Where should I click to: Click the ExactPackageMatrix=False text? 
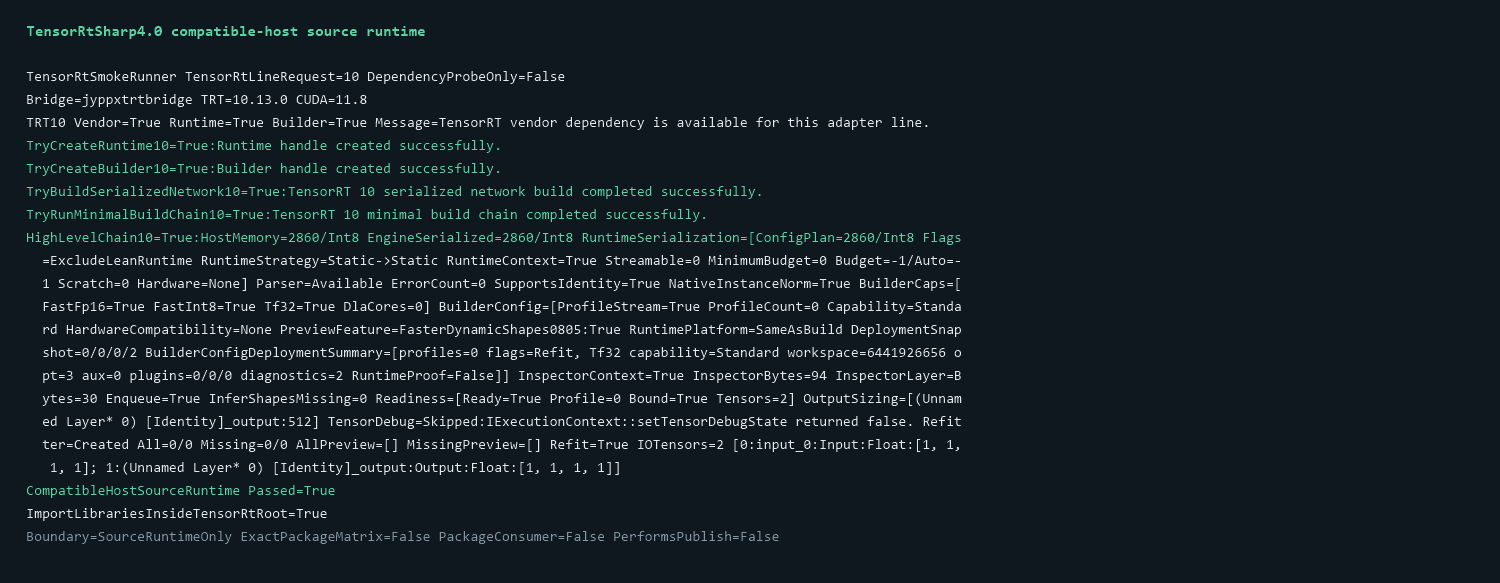point(335,537)
